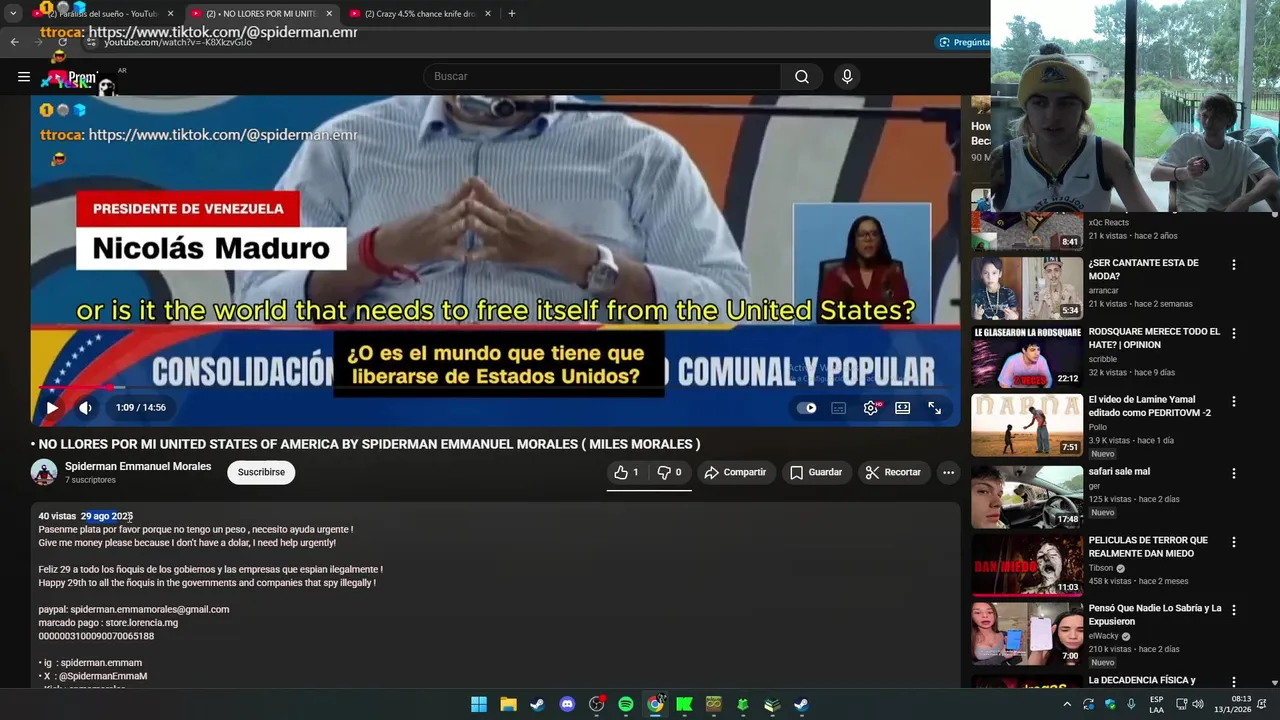Open options for ¿SER CANTANTE ESTA DE MODA?

[1233, 265]
